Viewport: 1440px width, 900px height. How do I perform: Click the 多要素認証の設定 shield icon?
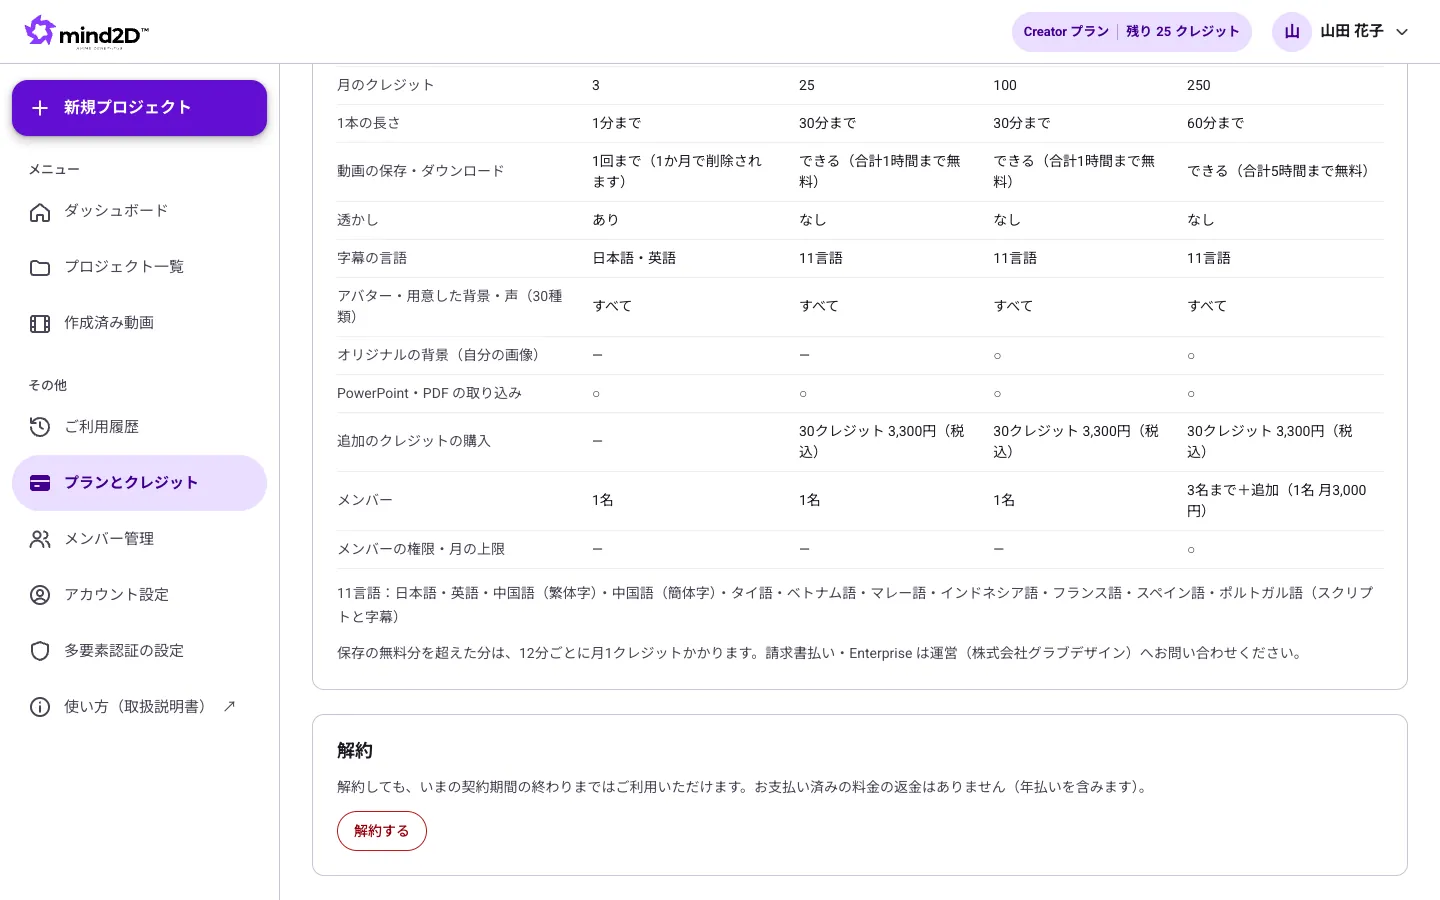[x=40, y=651]
